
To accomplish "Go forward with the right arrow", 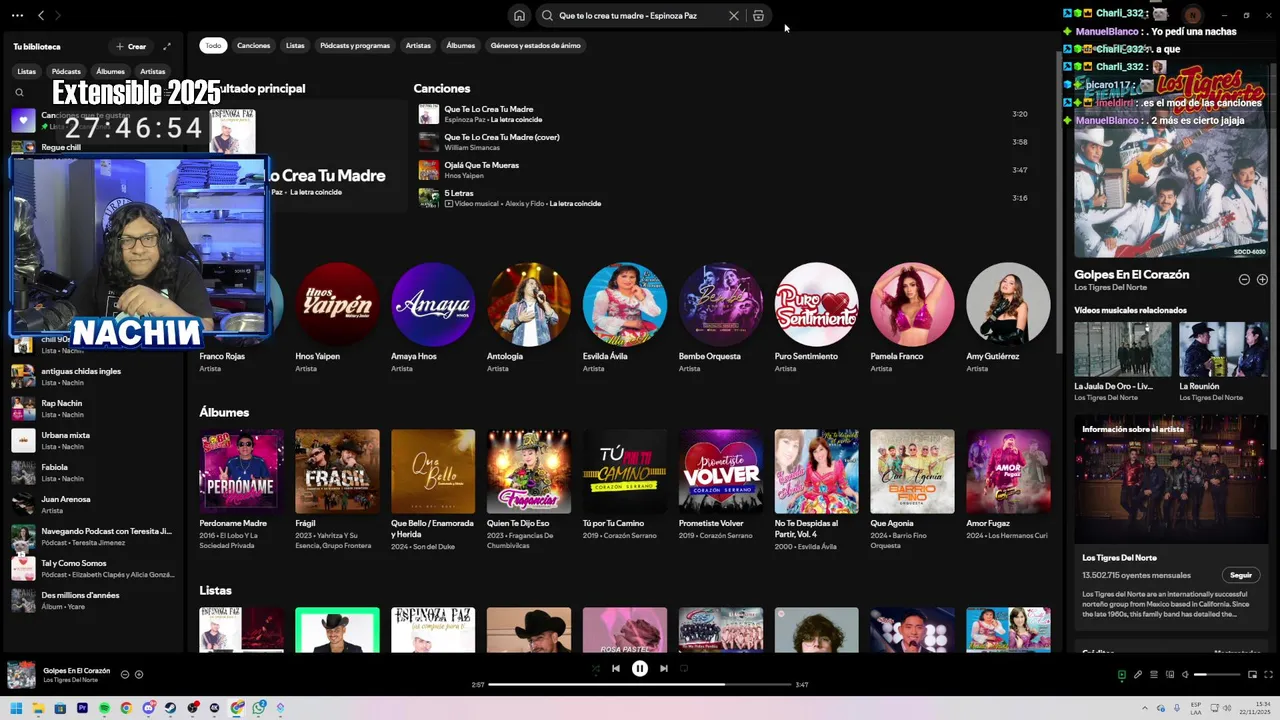I will [x=58, y=15].
